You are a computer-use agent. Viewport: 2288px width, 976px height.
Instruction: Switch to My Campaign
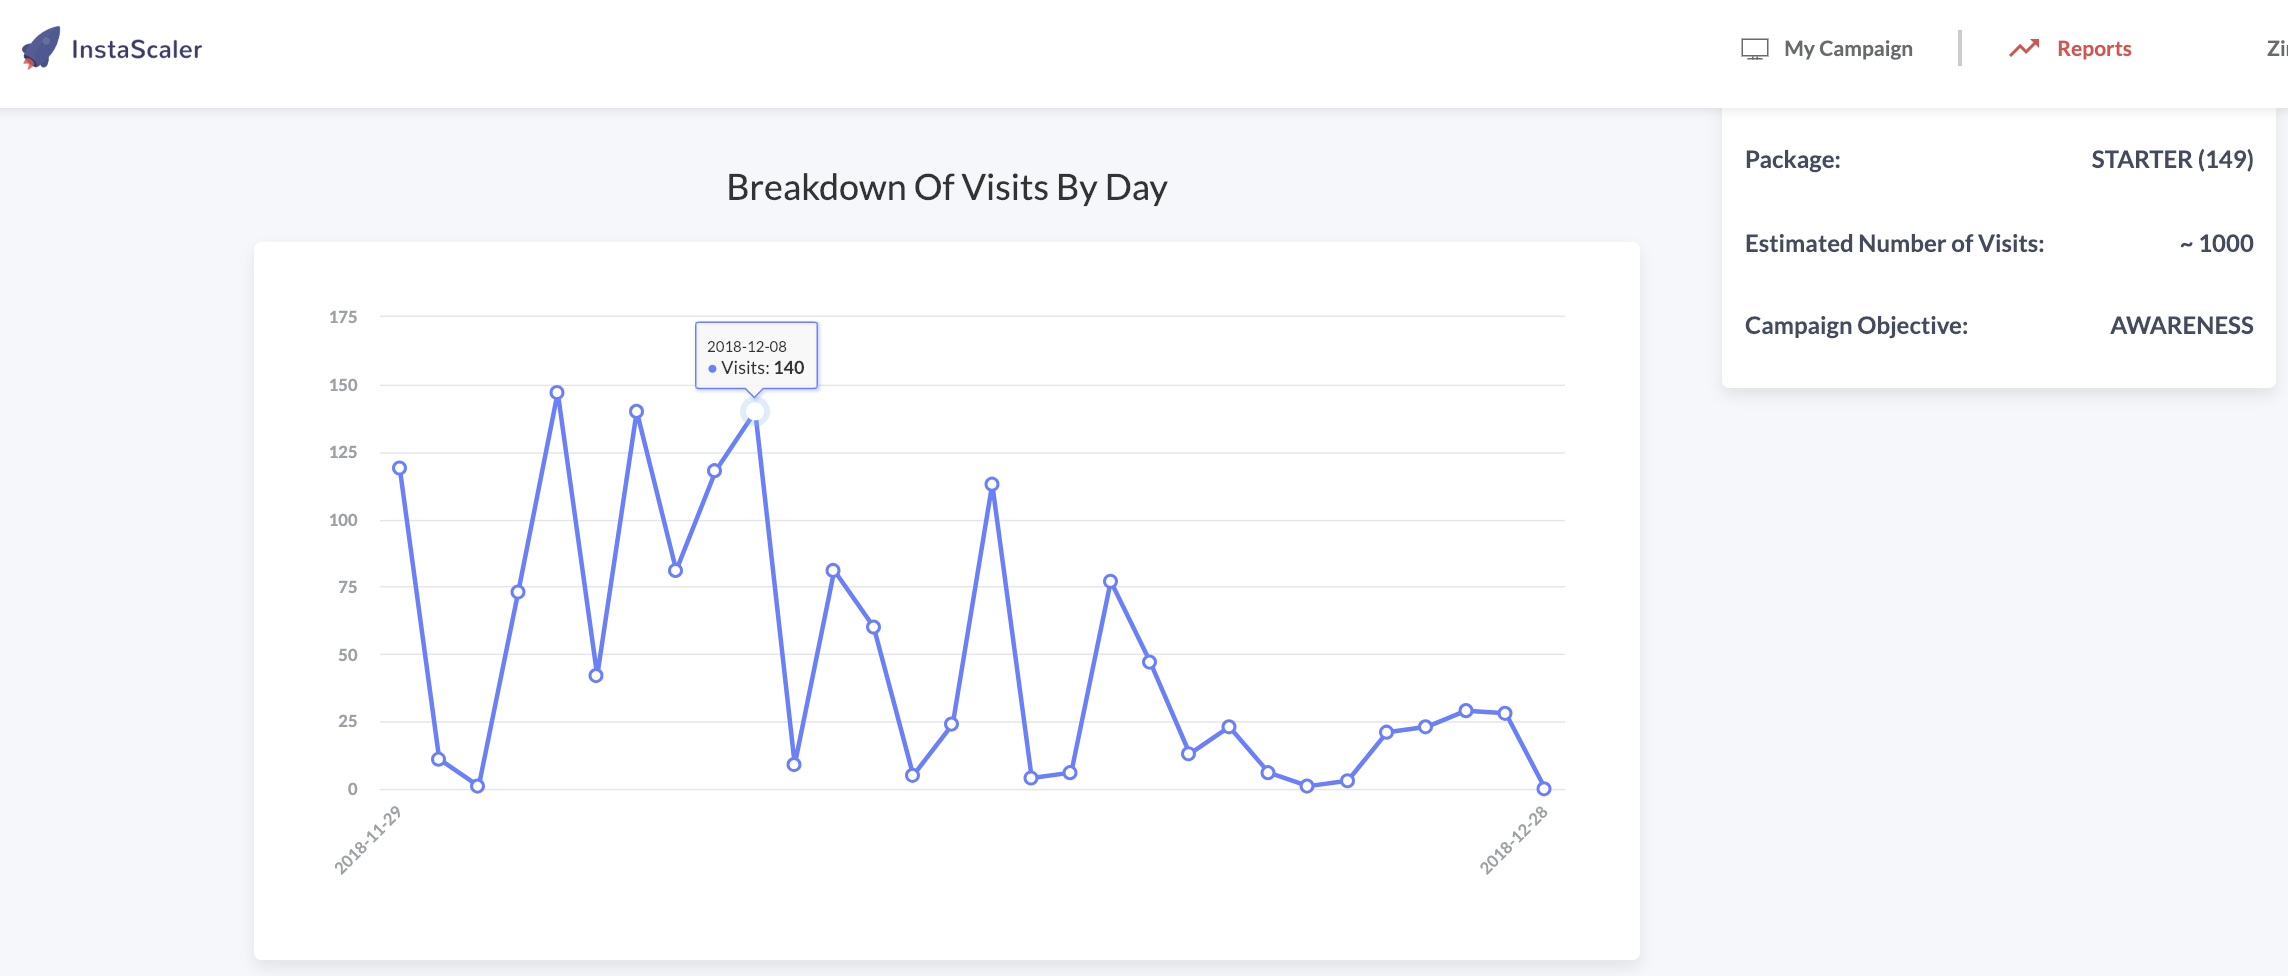coord(1848,47)
